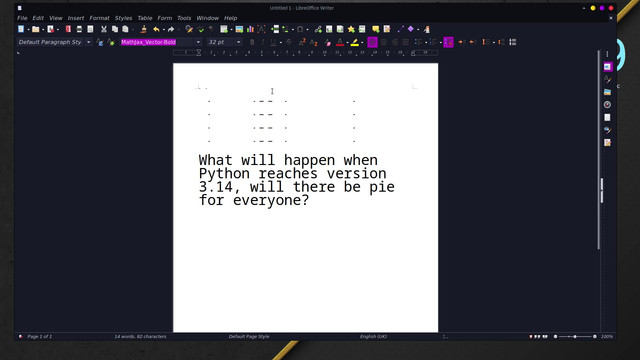Click the Default Page Style status field
This screenshot has height=360, width=640.
249,336
